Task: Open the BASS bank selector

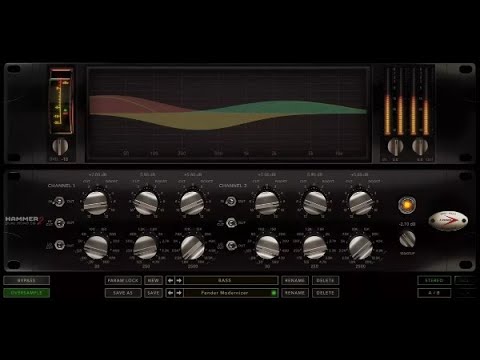Action: click(x=231, y=280)
